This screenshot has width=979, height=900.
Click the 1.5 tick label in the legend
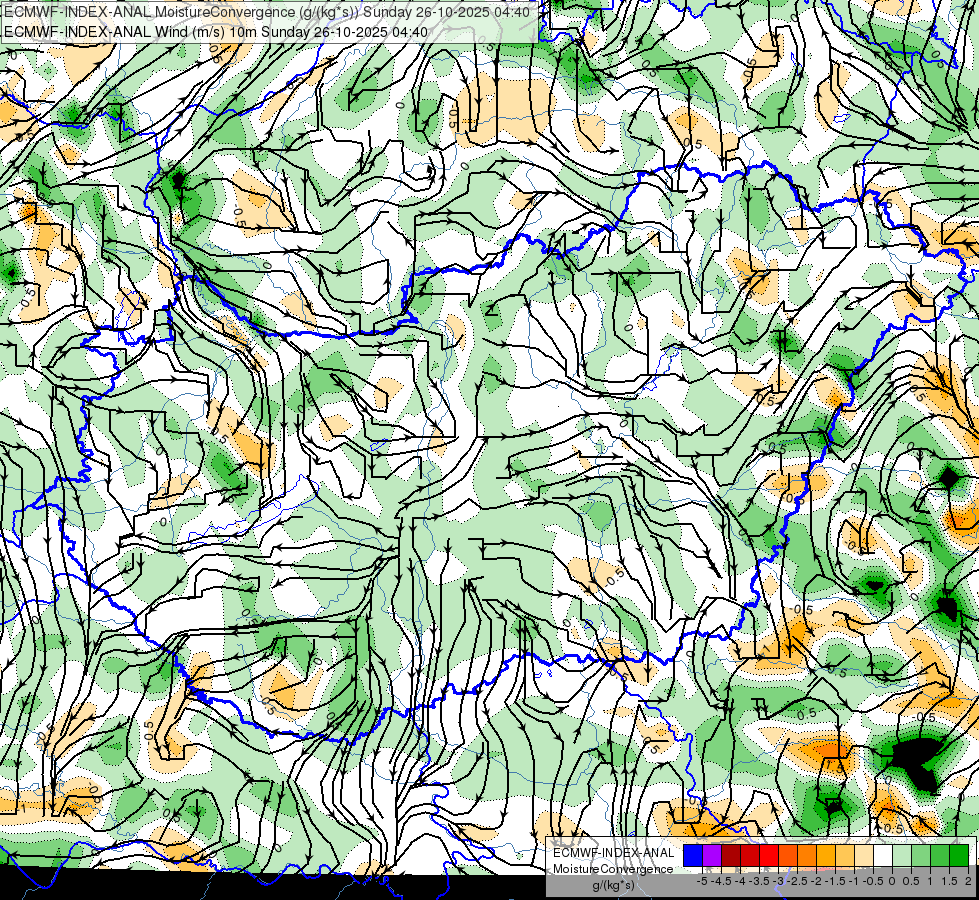click(x=949, y=881)
